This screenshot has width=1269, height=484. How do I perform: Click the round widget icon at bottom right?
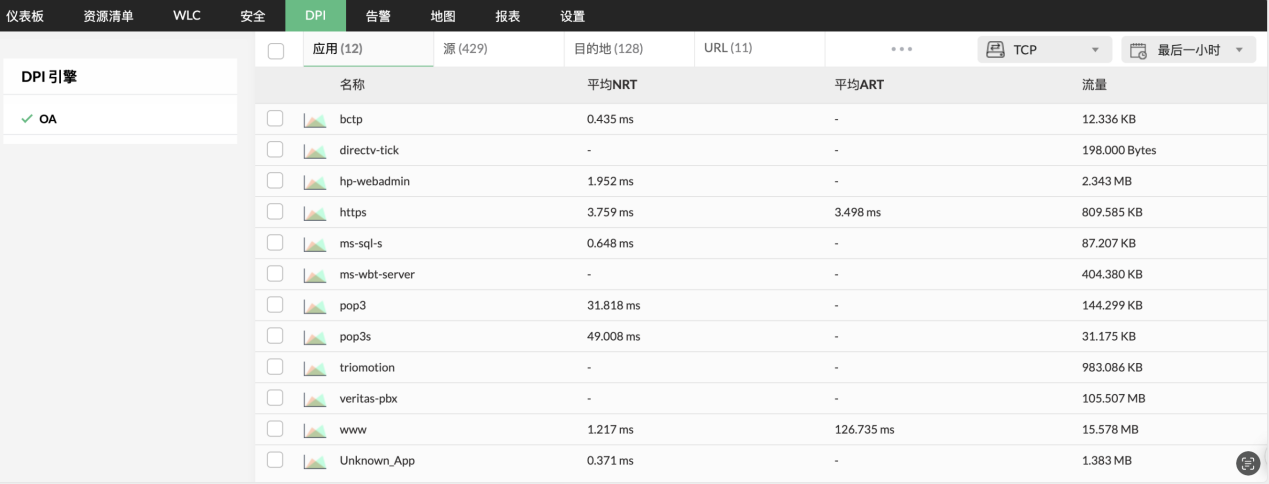(1247, 461)
